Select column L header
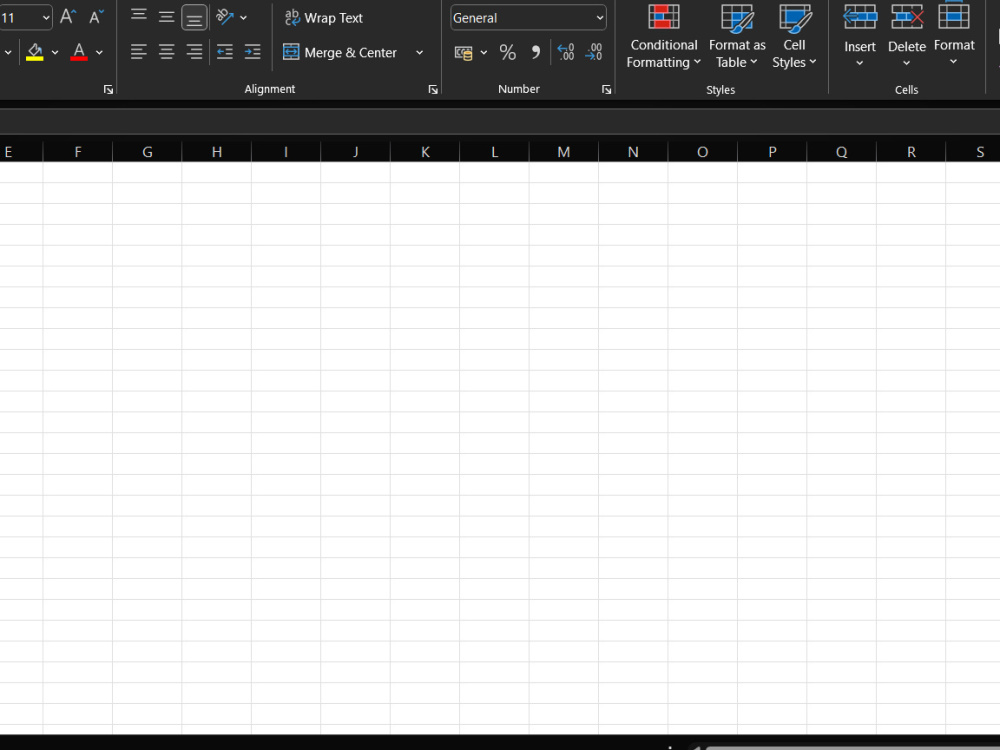Screen dimensions: 1000x750 pyautogui.click(x=494, y=152)
